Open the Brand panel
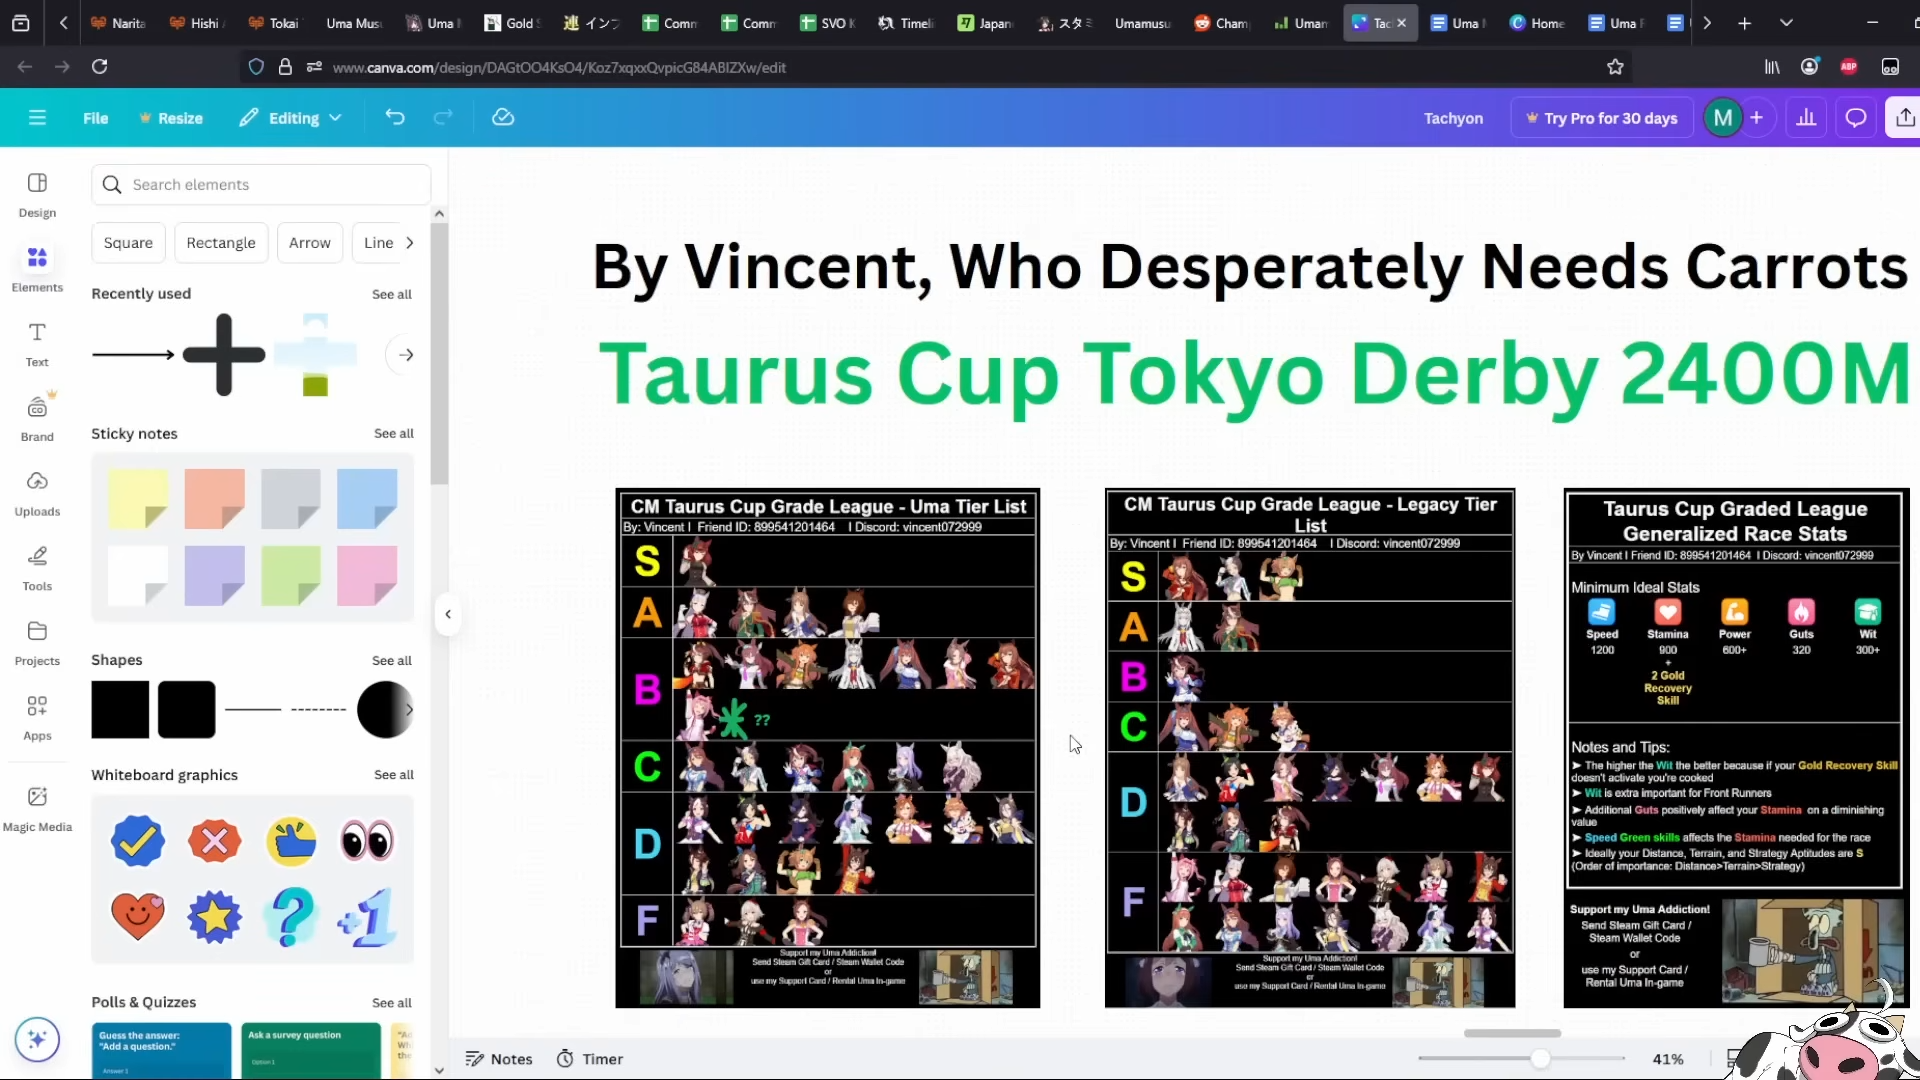The width and height of the screenshot is (1920, 1080). pyautogui.click(x=37, y=418)
